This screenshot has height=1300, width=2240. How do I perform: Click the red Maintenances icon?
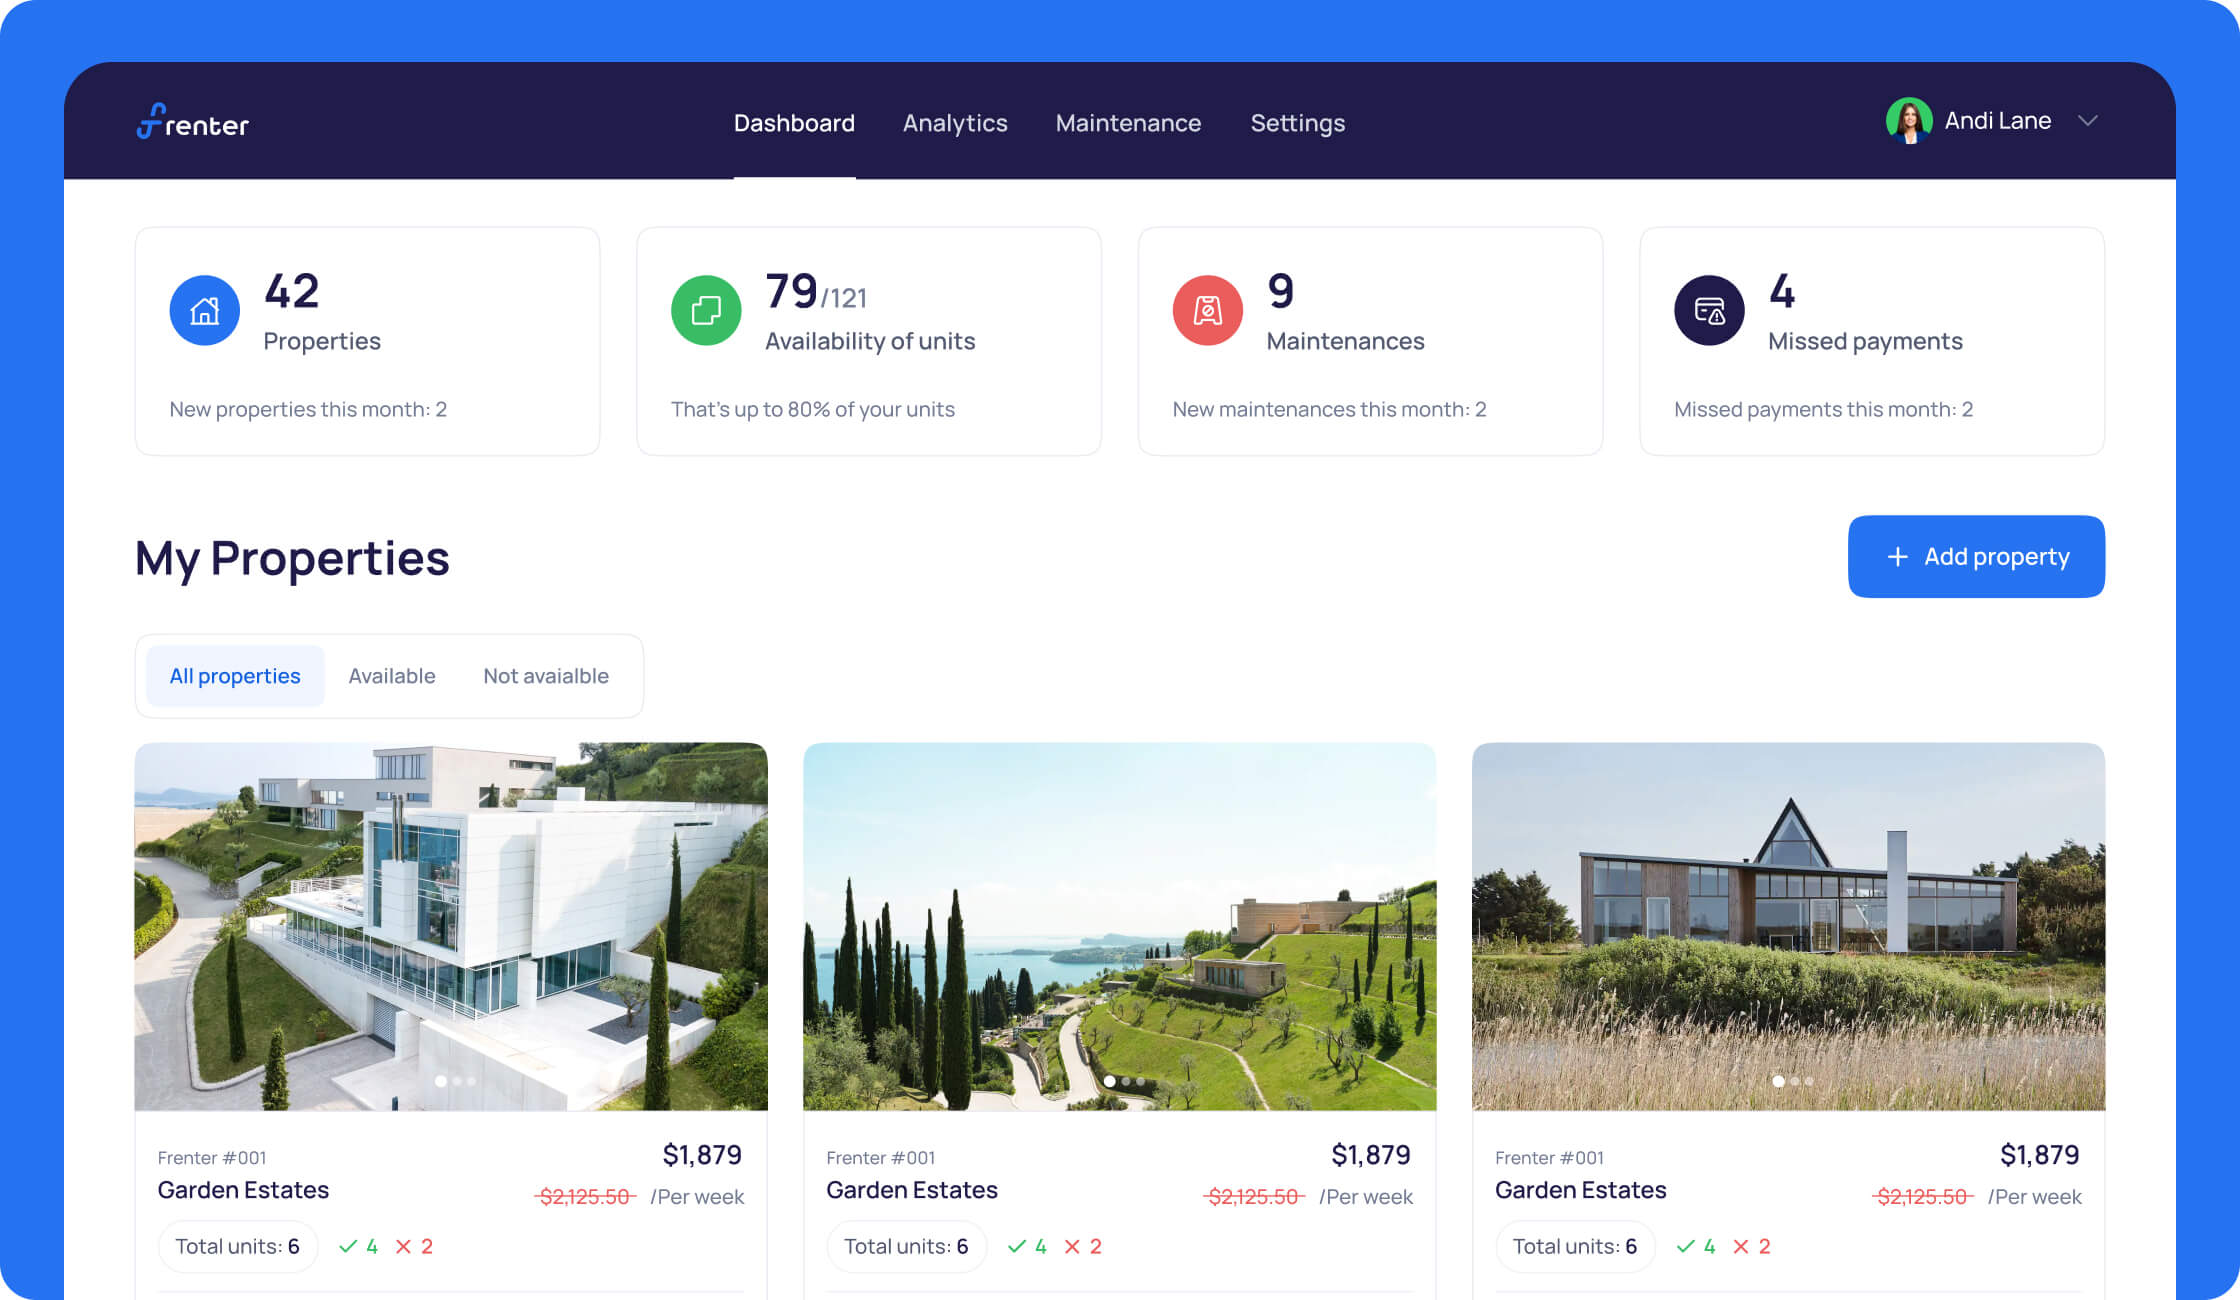coord(1207,311)
